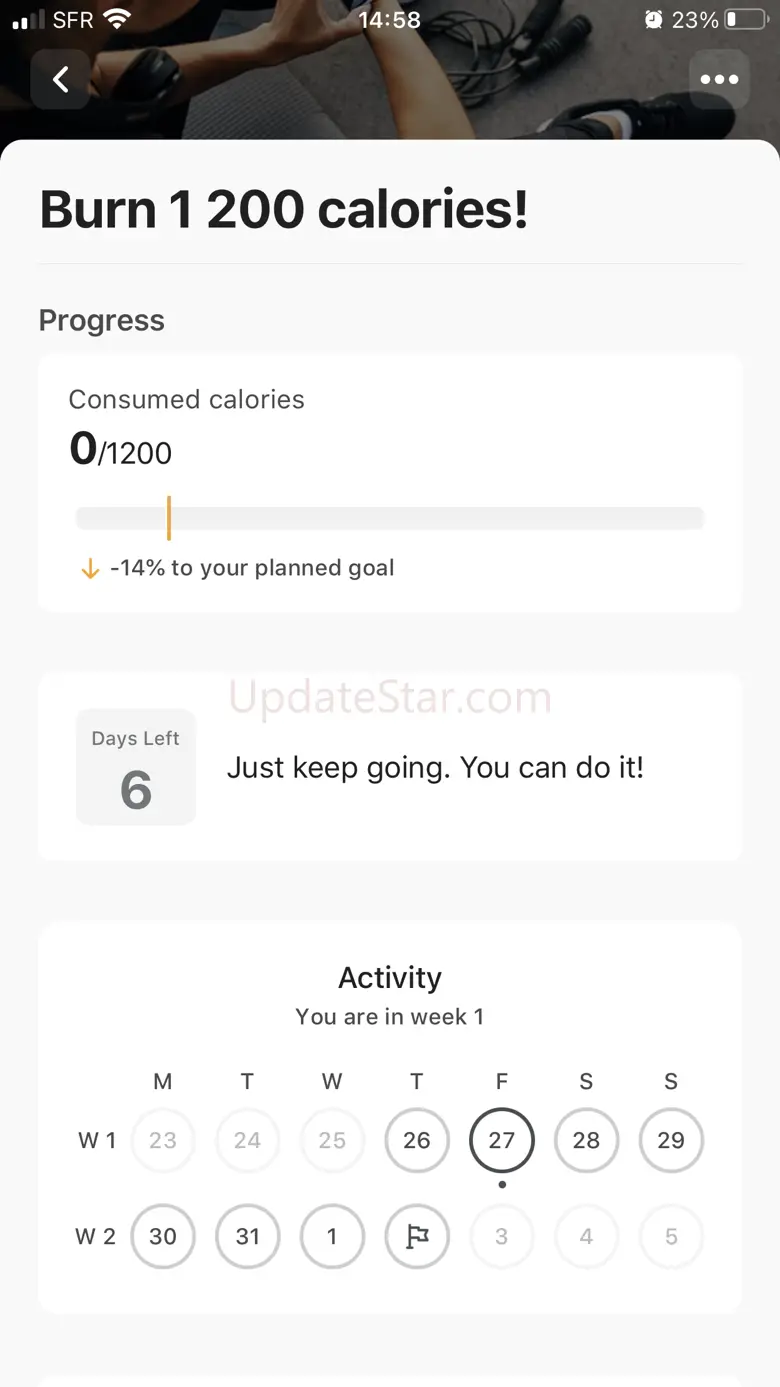
Task: Tap the status bar clock time
Action: [389, 20]
